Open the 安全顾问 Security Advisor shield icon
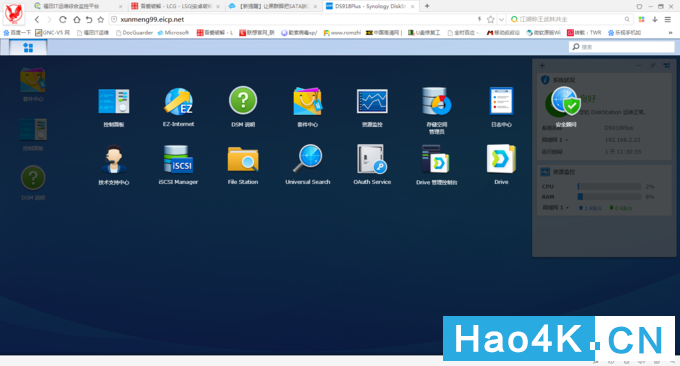The height and width of the screenshot is (366, 680). coord(566,102)
